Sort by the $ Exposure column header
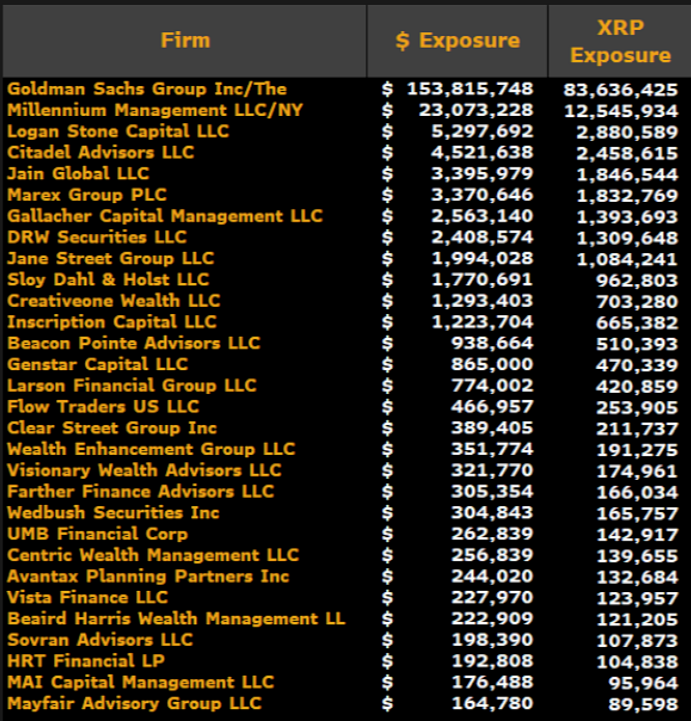The image size is (691, 721). (457, 41)
